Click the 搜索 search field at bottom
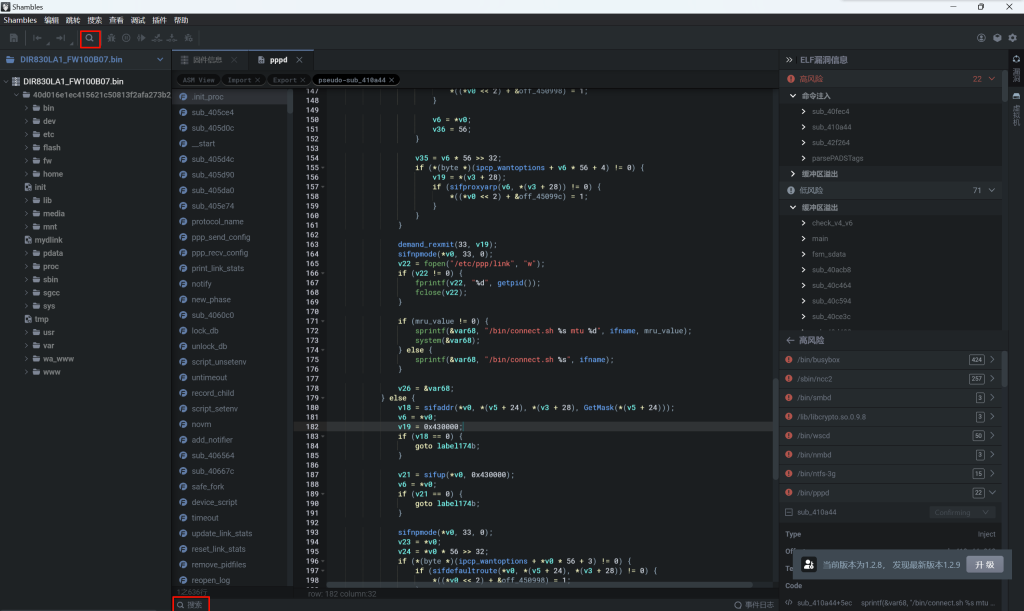The height and width of the screenshot is (611, 1024). point(194,604)
